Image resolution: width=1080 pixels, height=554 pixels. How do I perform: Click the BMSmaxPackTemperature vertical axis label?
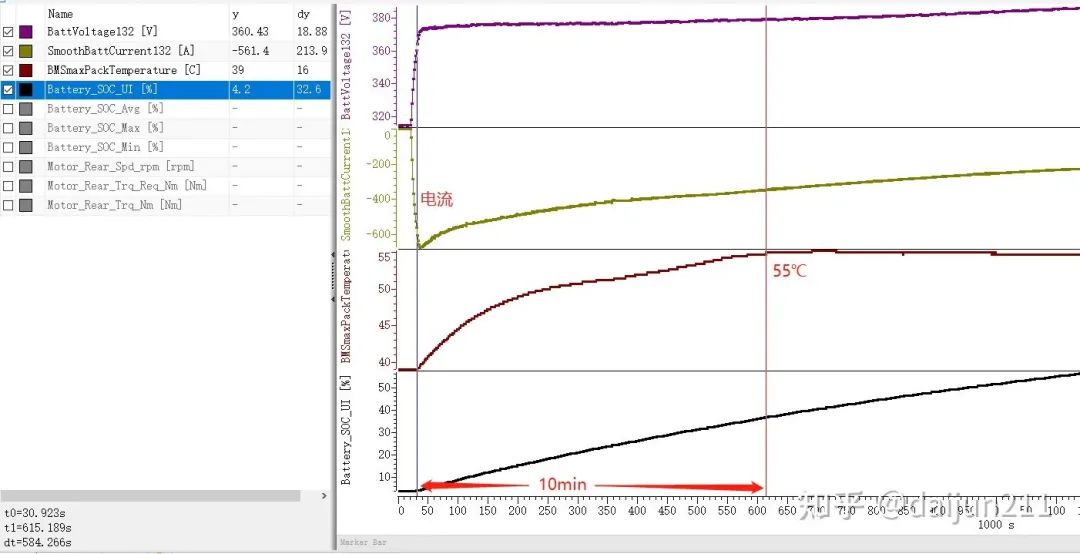(x=346, y=307)
